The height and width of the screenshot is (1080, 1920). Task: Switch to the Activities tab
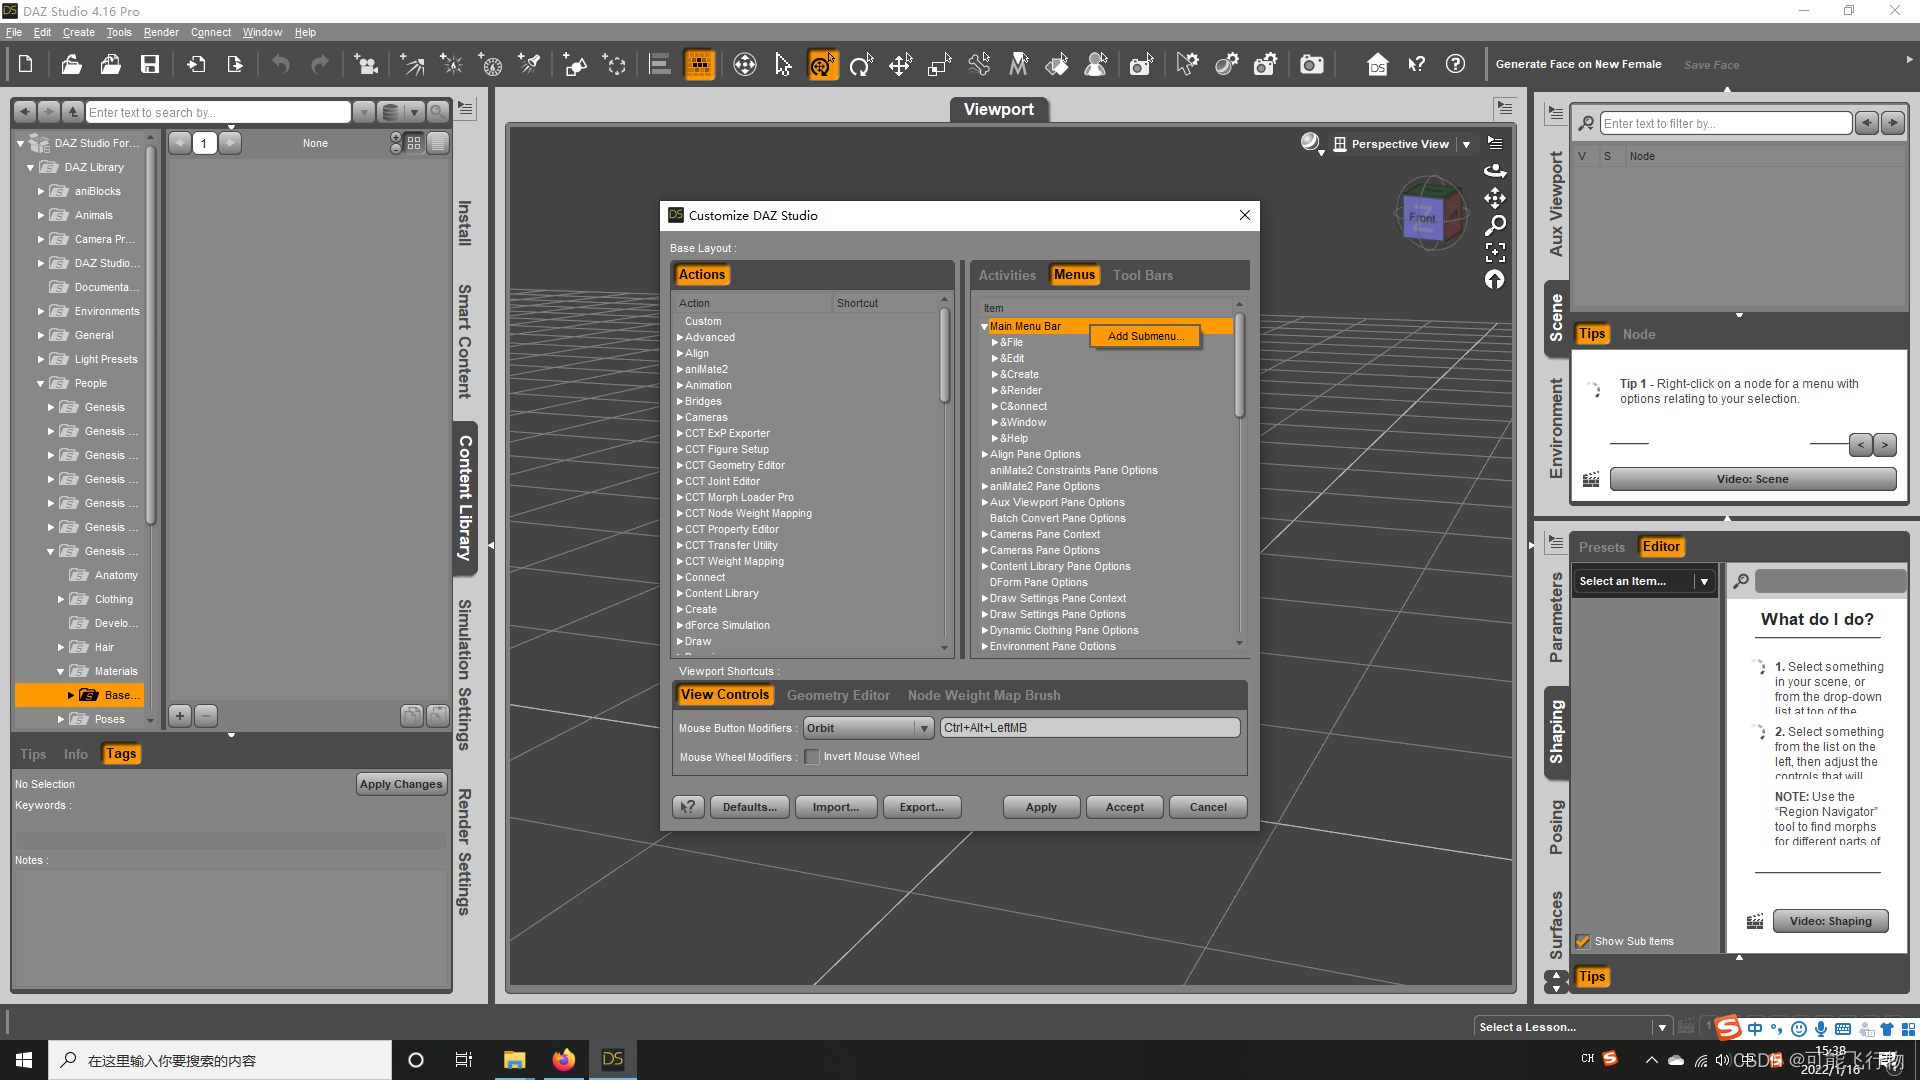1007,275
